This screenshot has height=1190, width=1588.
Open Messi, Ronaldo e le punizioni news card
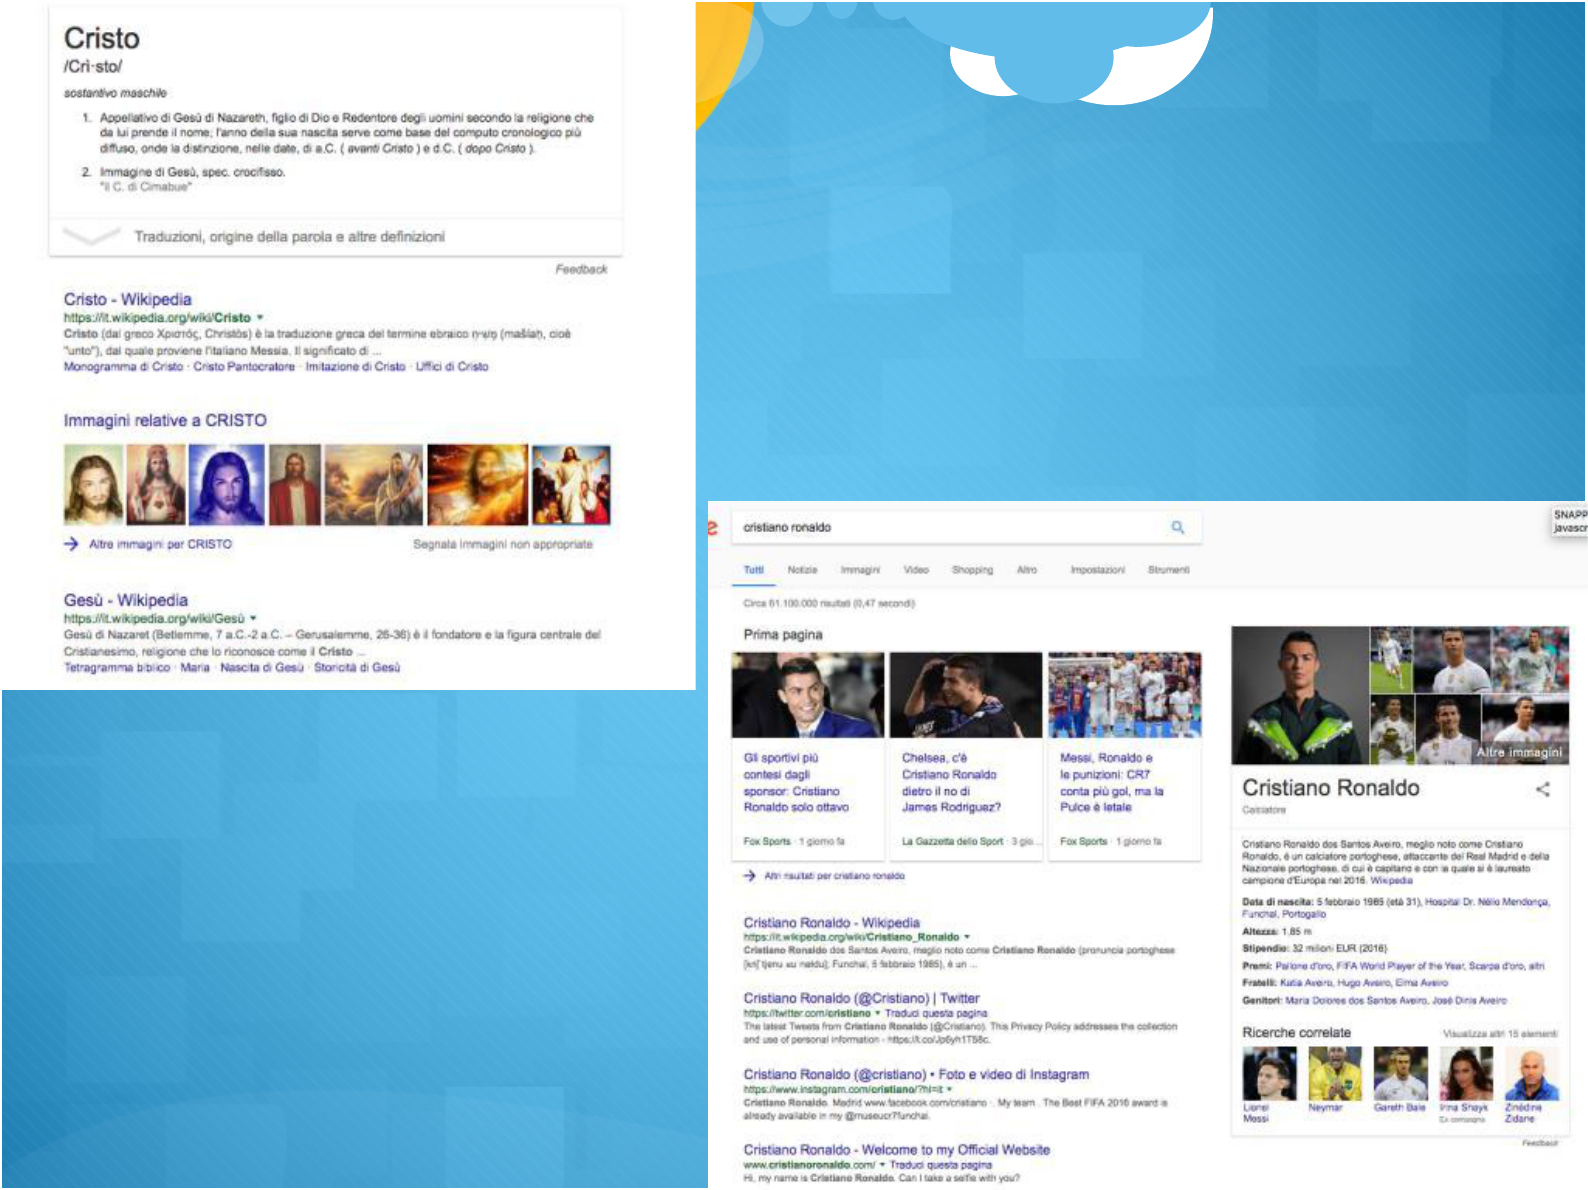(x=1124, y=755)
